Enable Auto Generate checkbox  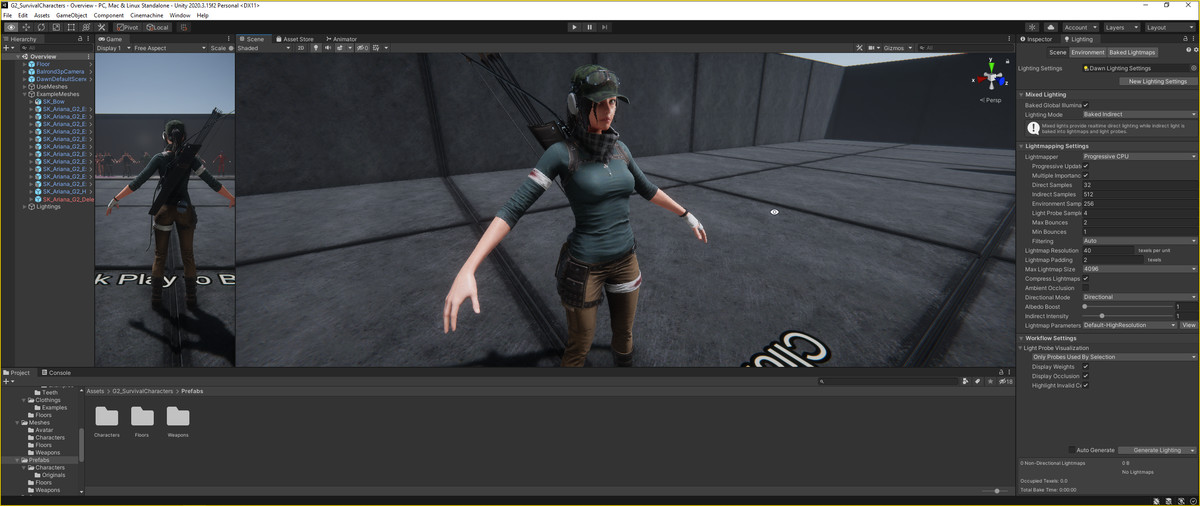(1073, 450)
